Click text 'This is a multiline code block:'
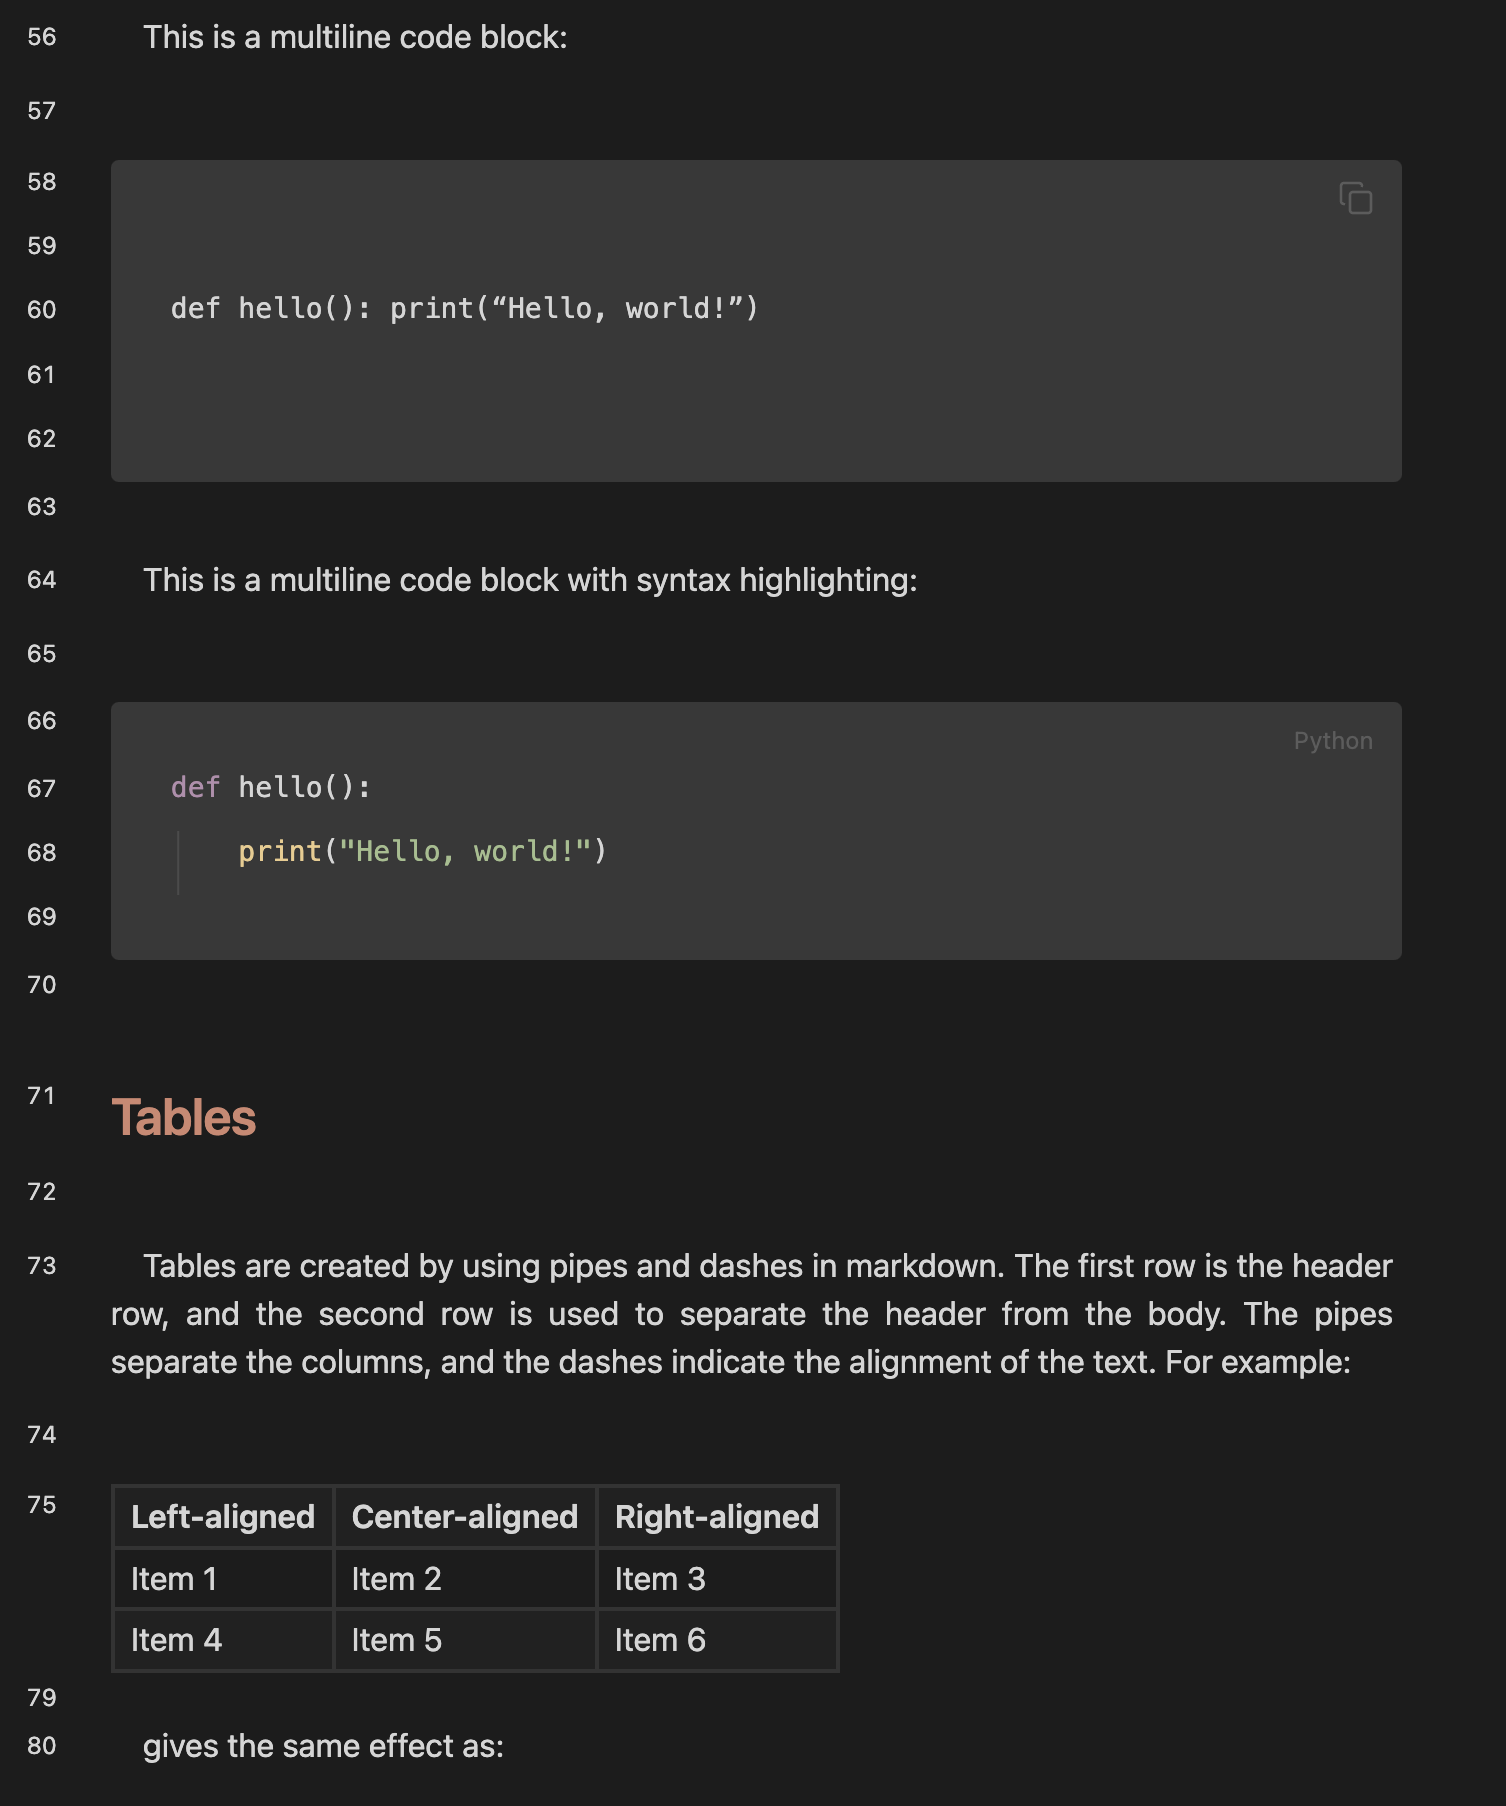 [x=355, y=37]
